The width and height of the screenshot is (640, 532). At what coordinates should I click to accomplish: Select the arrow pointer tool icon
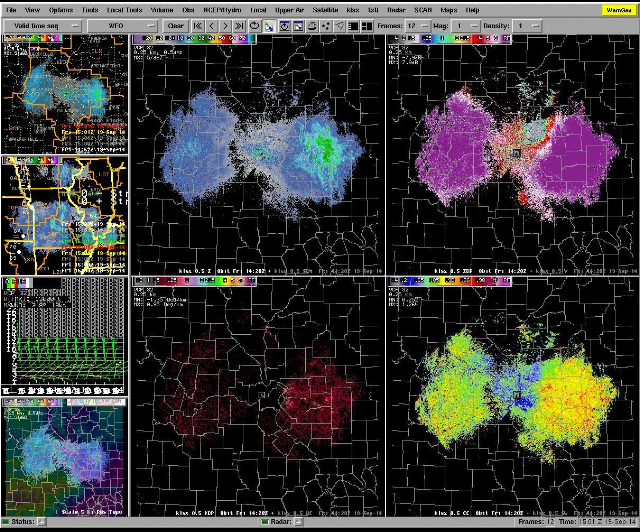pos(270,25)
